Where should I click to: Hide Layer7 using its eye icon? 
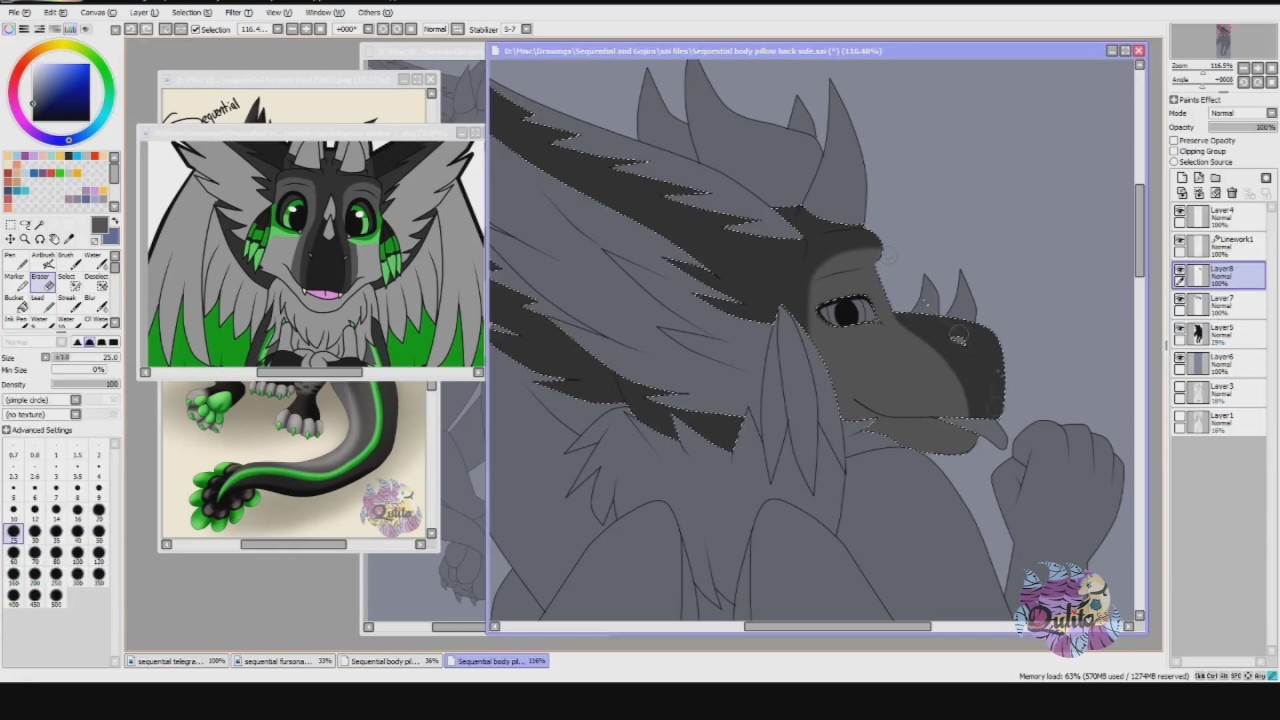click(1180, 299)
